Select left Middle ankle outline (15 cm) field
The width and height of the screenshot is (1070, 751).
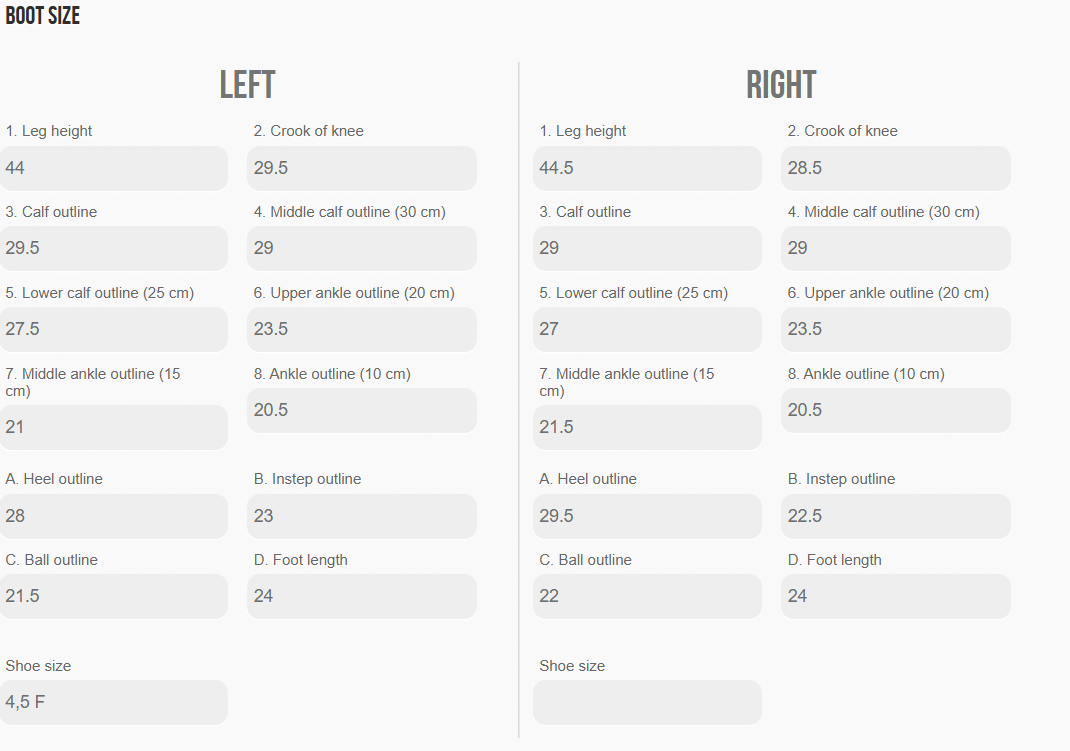tap(114, 427)
